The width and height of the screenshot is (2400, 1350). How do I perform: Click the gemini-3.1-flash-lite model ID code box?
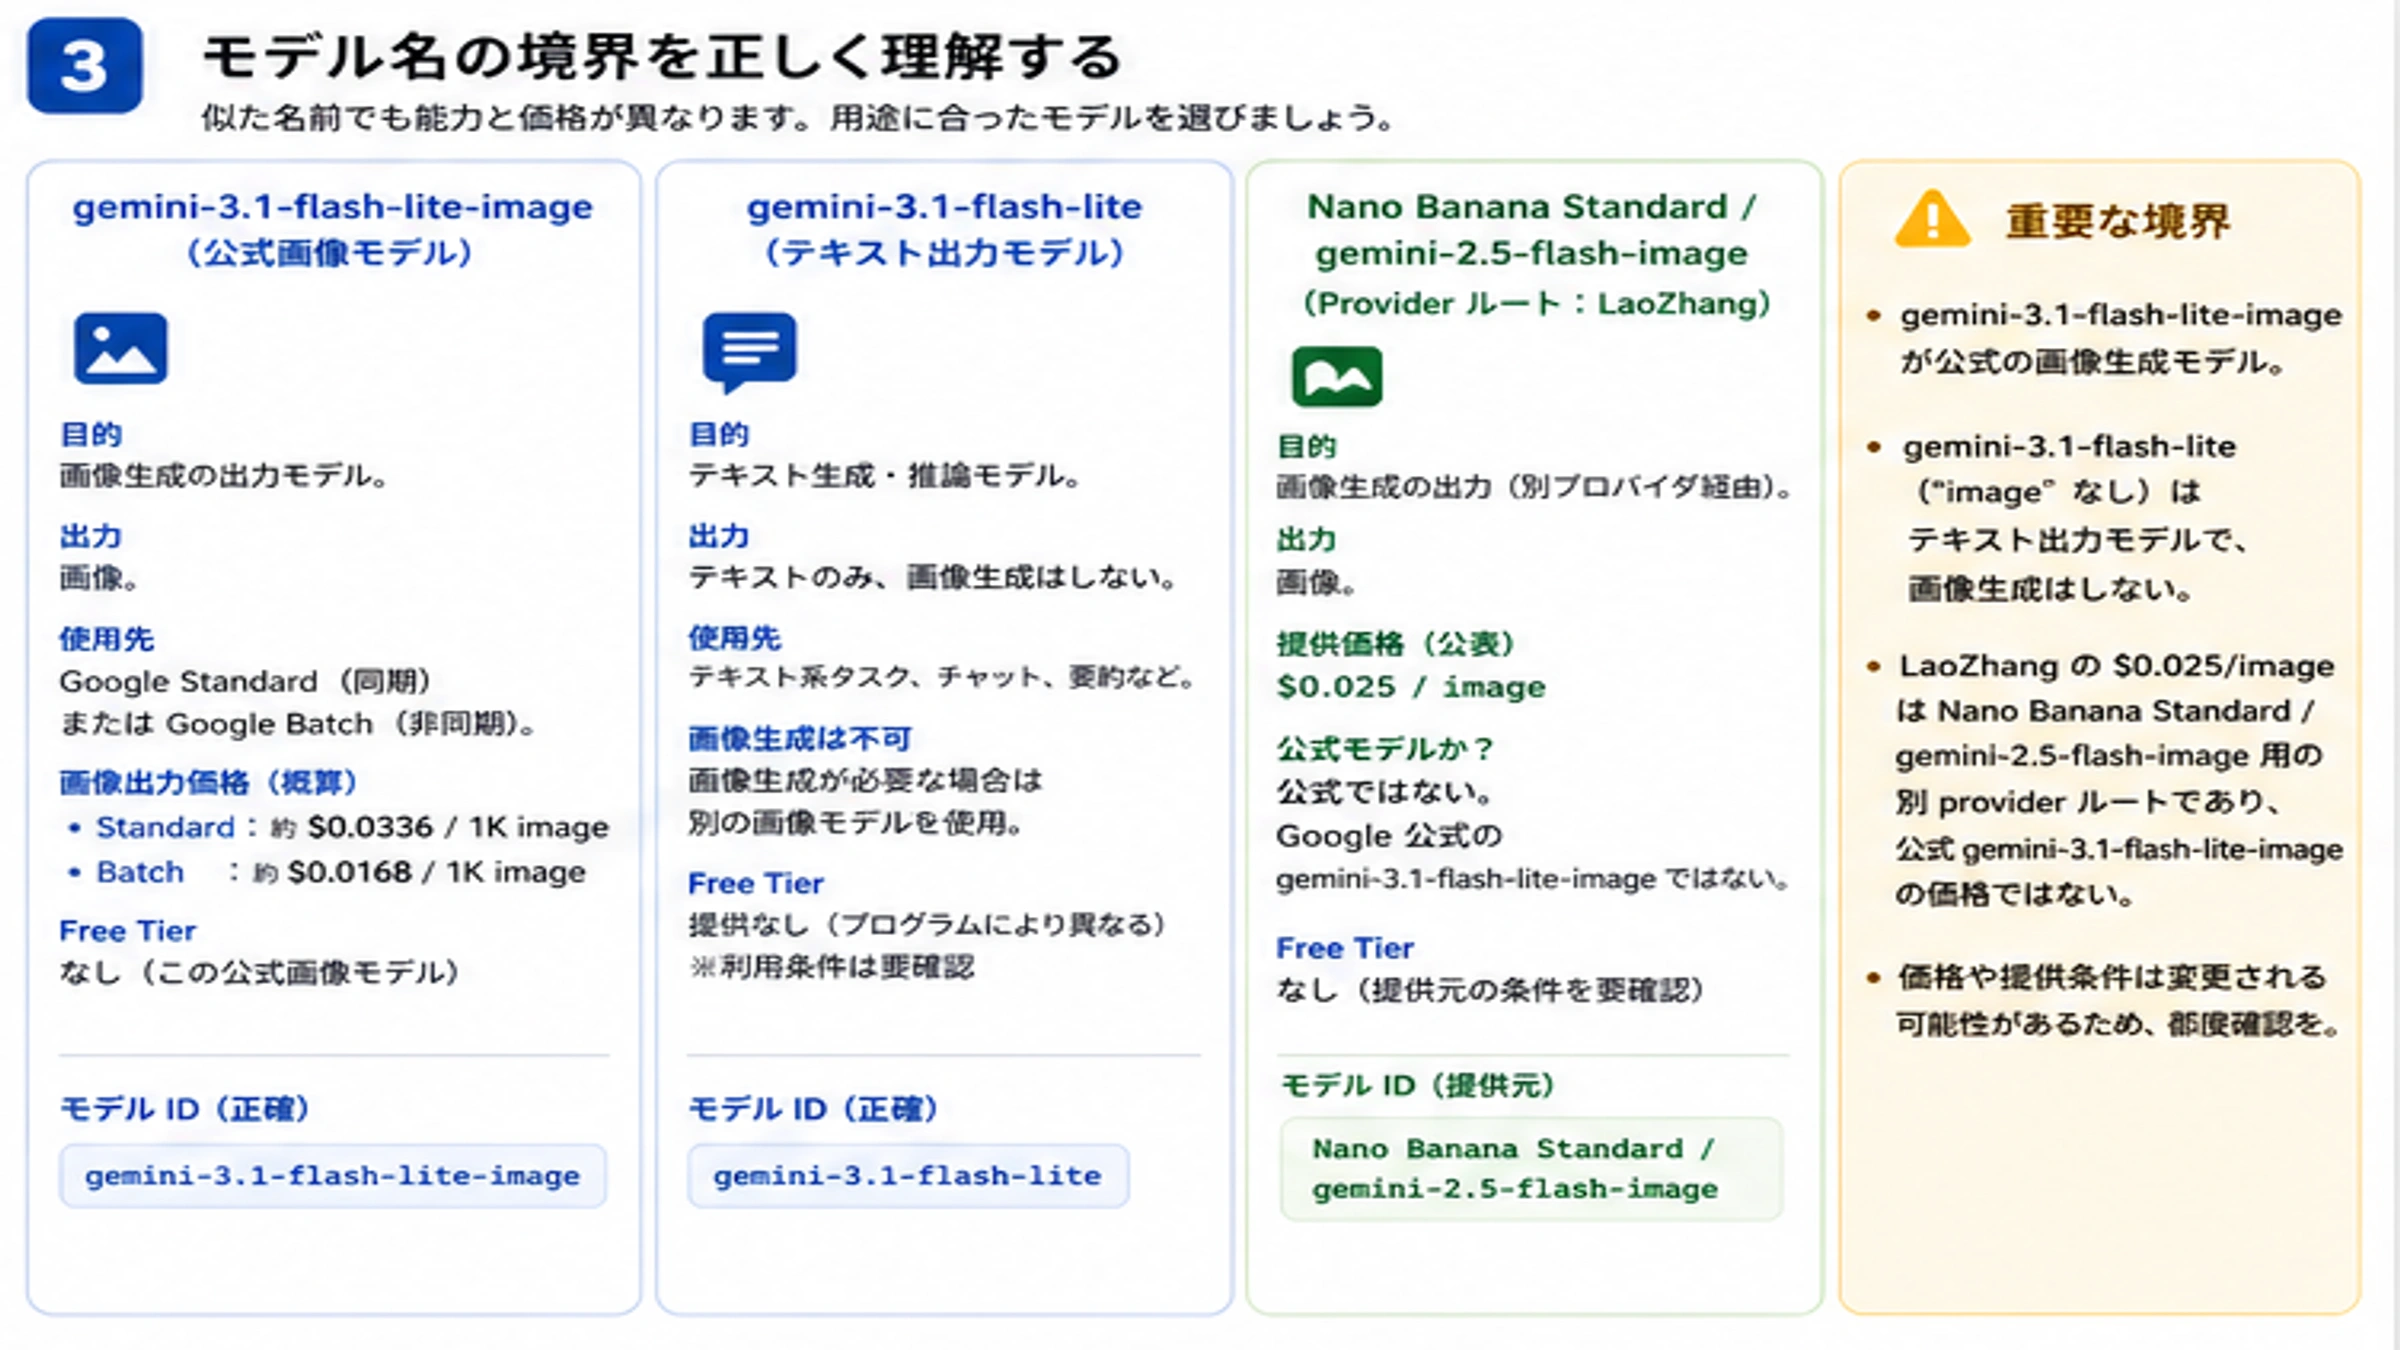[x=908, y=1176]
